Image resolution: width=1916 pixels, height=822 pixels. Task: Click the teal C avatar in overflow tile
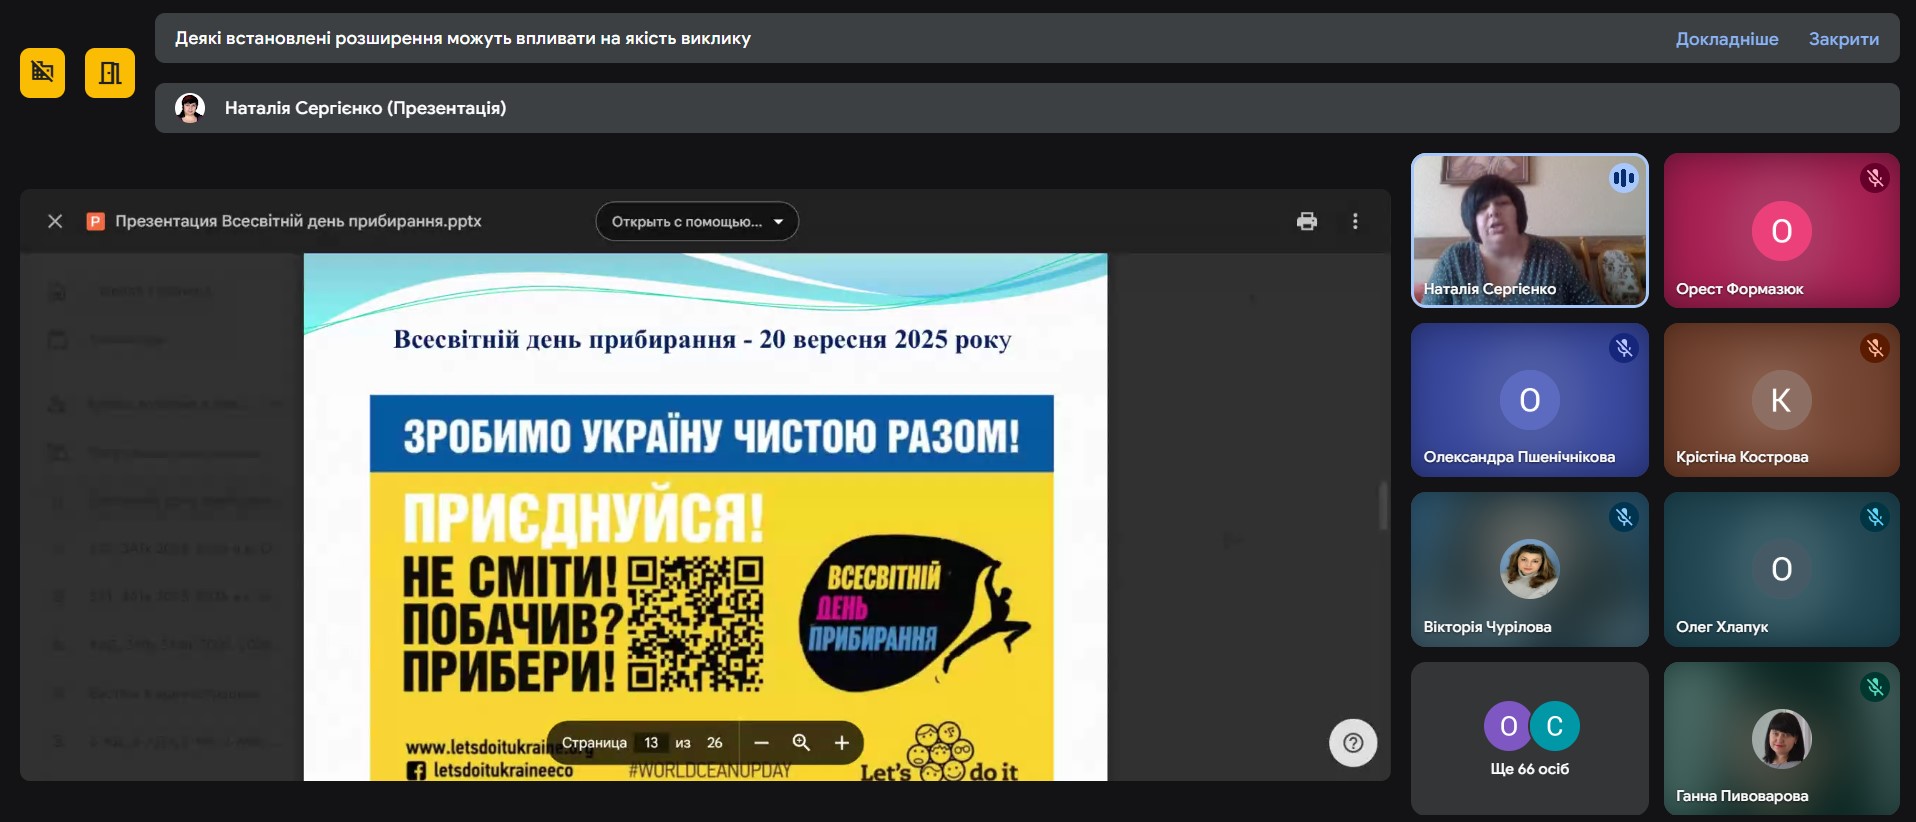click(1555, 726)
